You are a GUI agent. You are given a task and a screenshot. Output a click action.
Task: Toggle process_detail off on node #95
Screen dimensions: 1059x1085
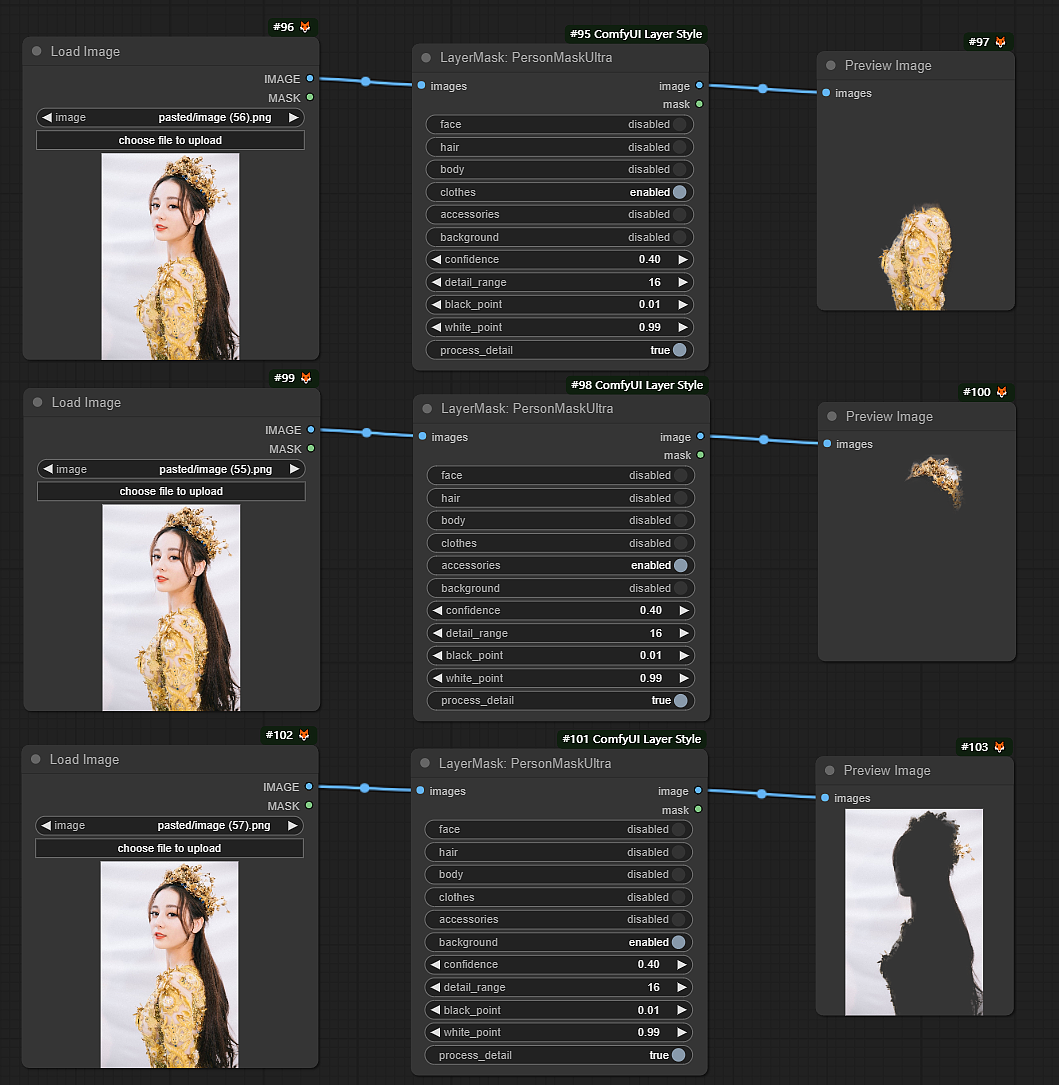tap(680, 350)
